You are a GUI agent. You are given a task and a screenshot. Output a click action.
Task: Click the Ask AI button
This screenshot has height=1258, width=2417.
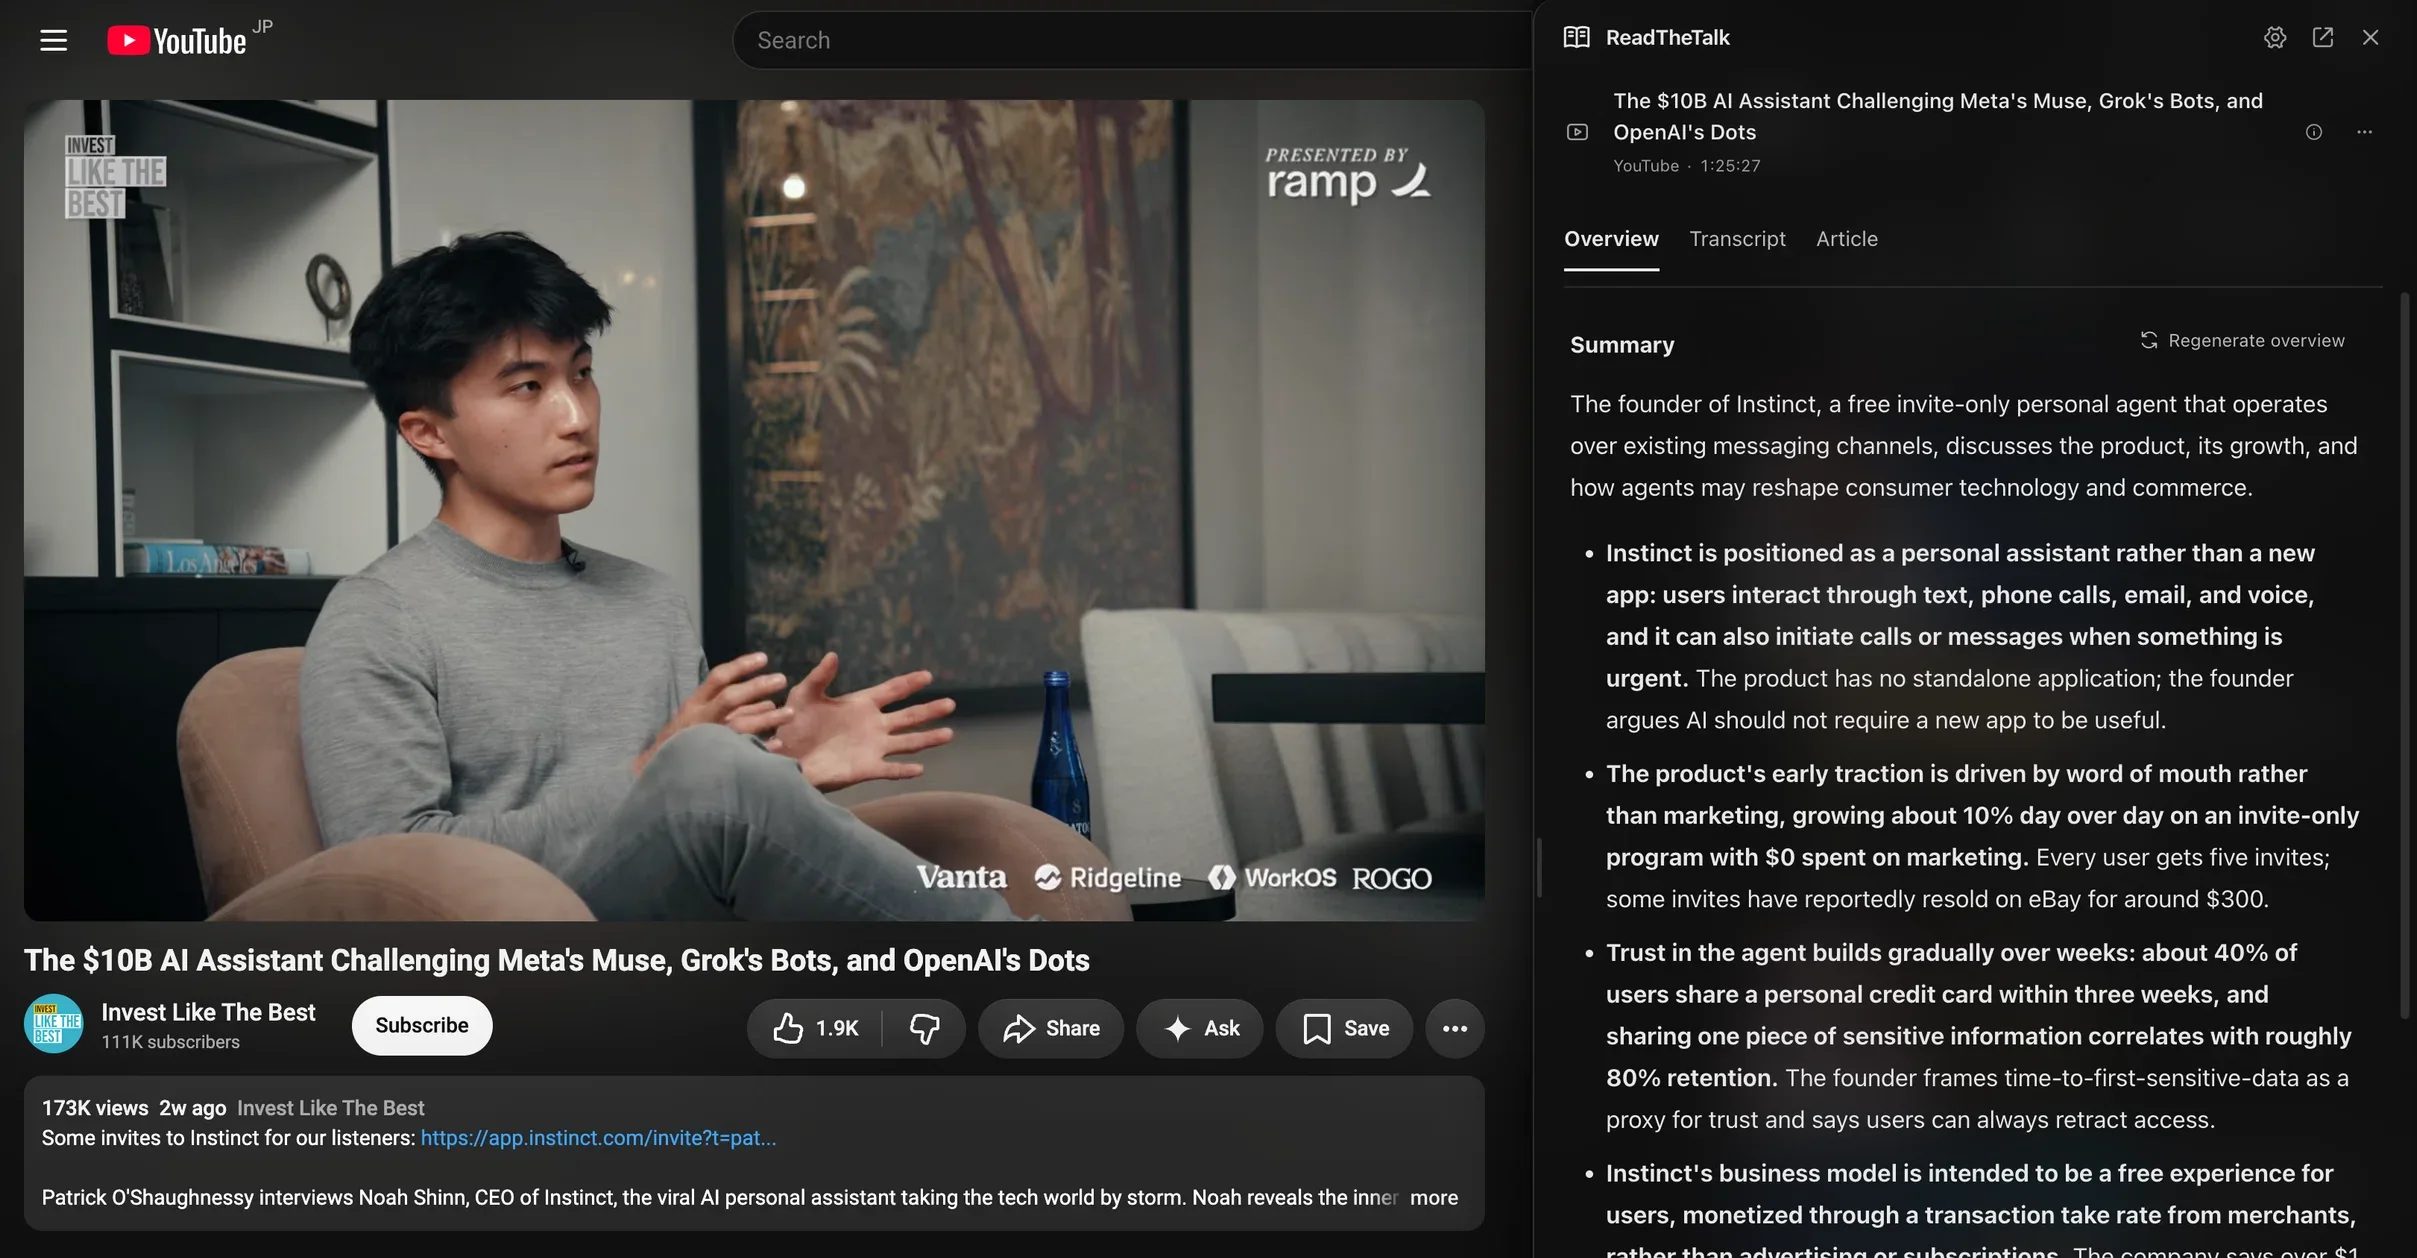coord(1200,1028)
